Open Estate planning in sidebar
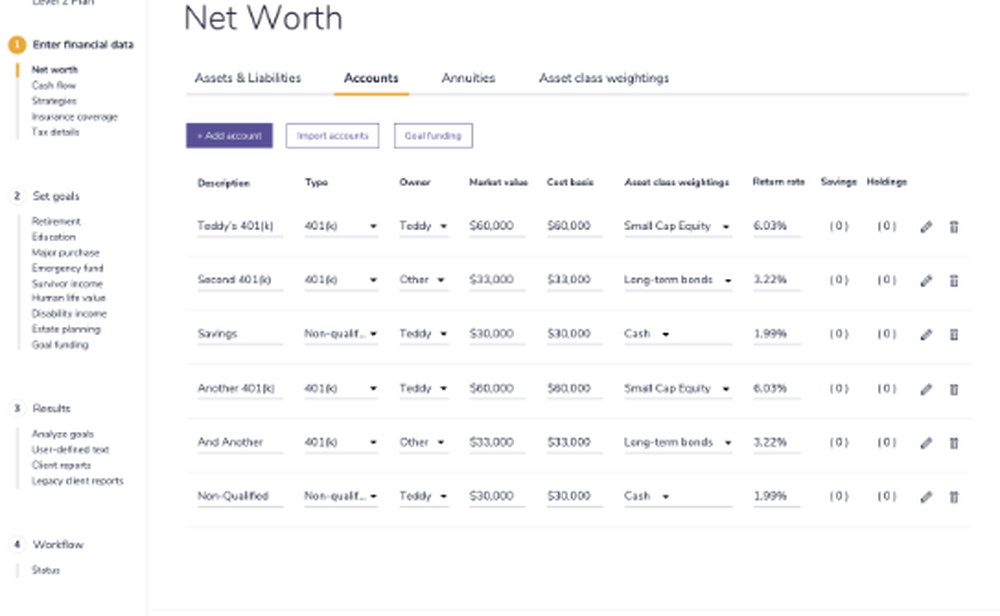 click(66, 329)
